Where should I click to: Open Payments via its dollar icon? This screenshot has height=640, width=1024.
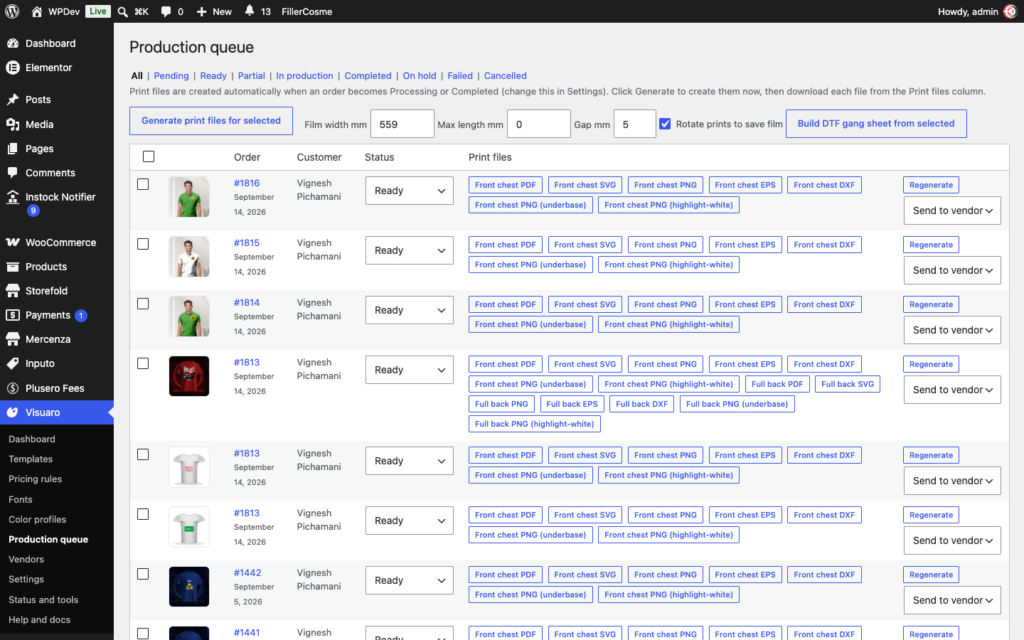click(x=12, y=315)
